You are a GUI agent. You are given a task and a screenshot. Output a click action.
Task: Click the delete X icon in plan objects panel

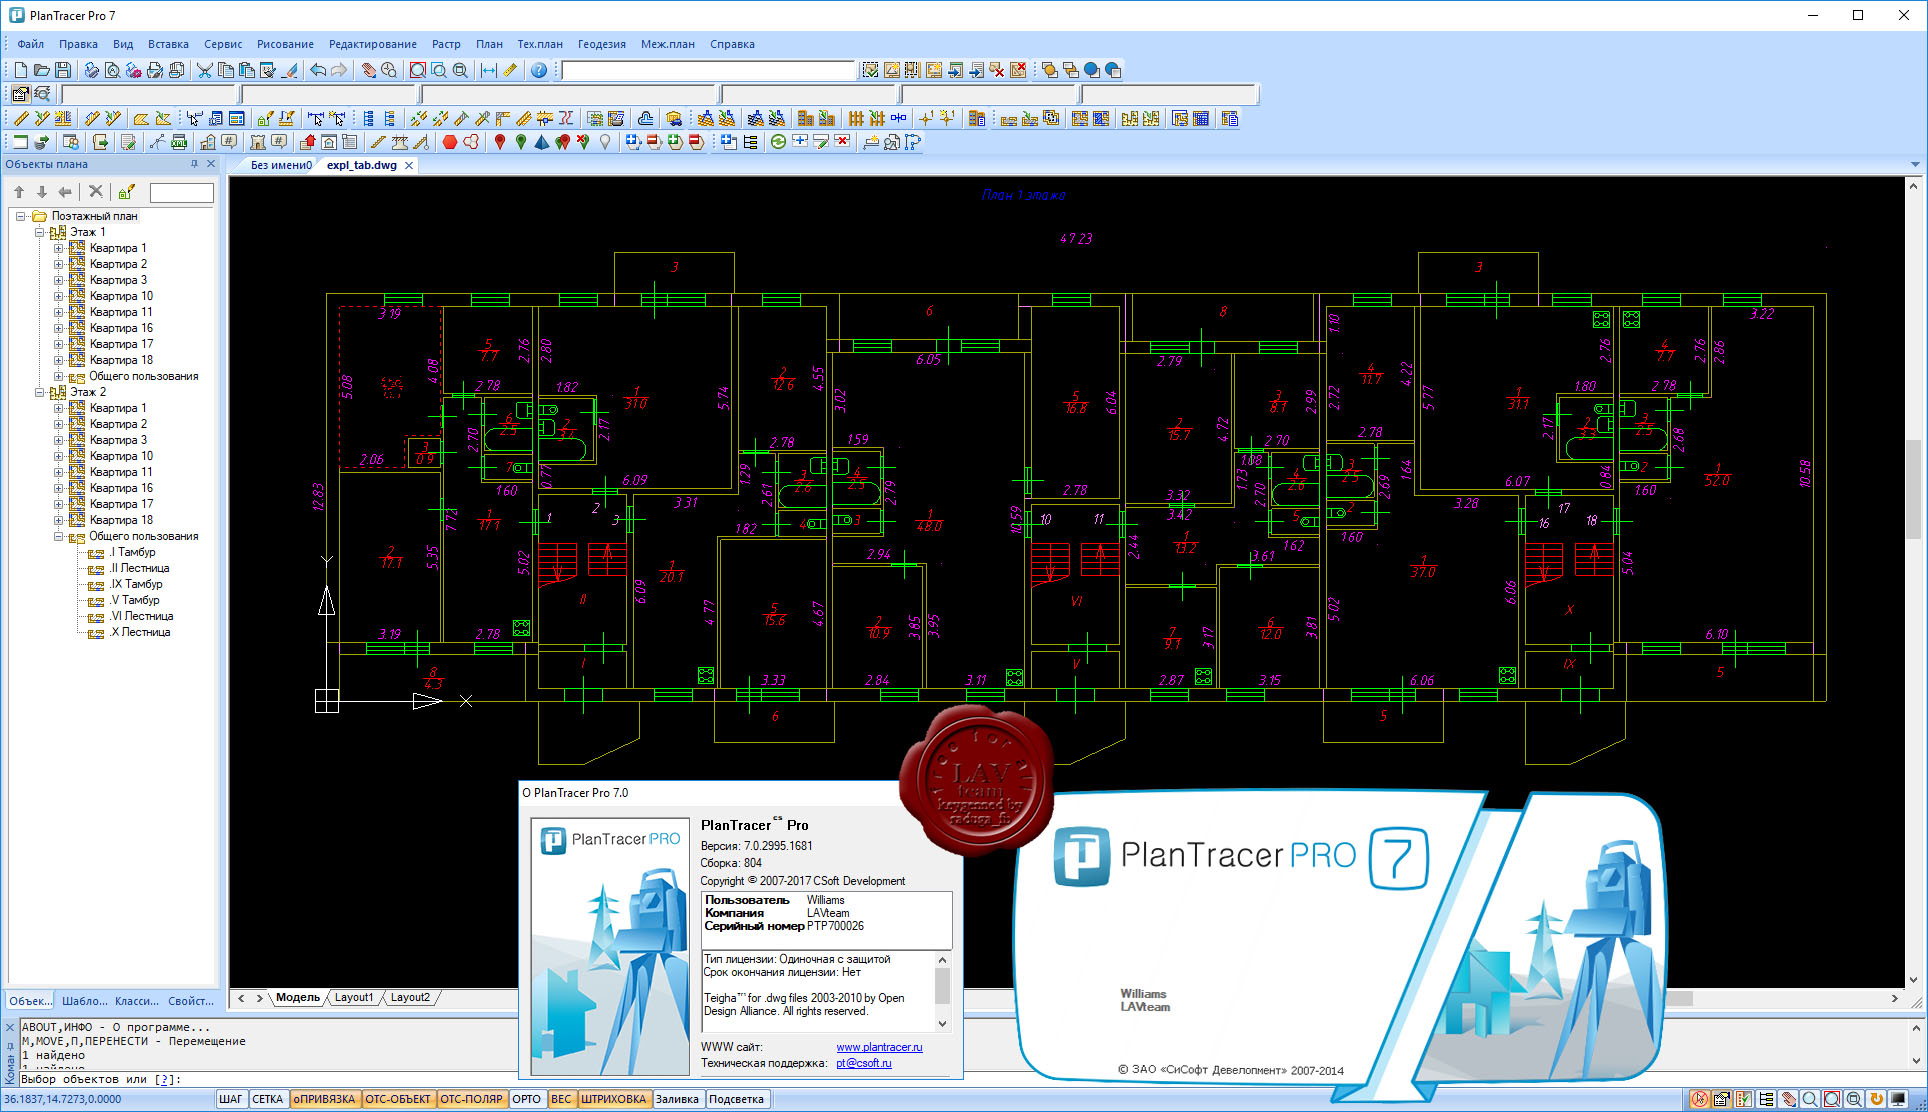(96, 192)
